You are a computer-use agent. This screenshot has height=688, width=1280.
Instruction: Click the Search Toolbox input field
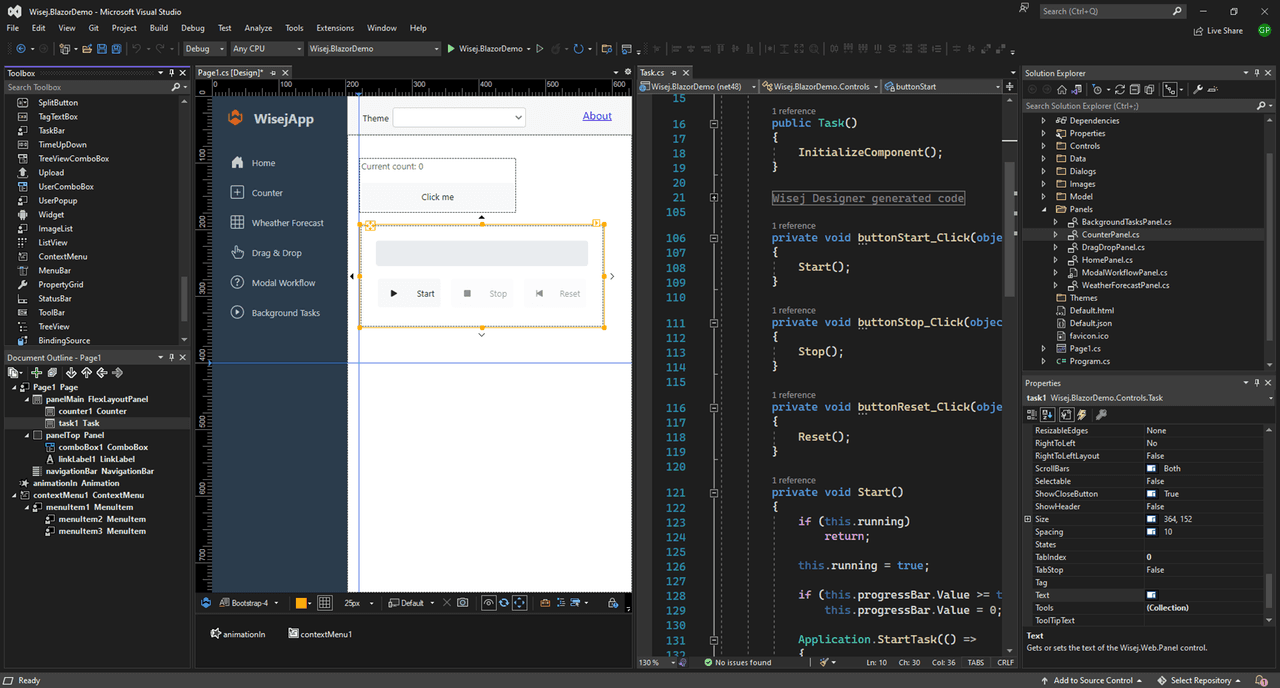[x=88, y=87]
